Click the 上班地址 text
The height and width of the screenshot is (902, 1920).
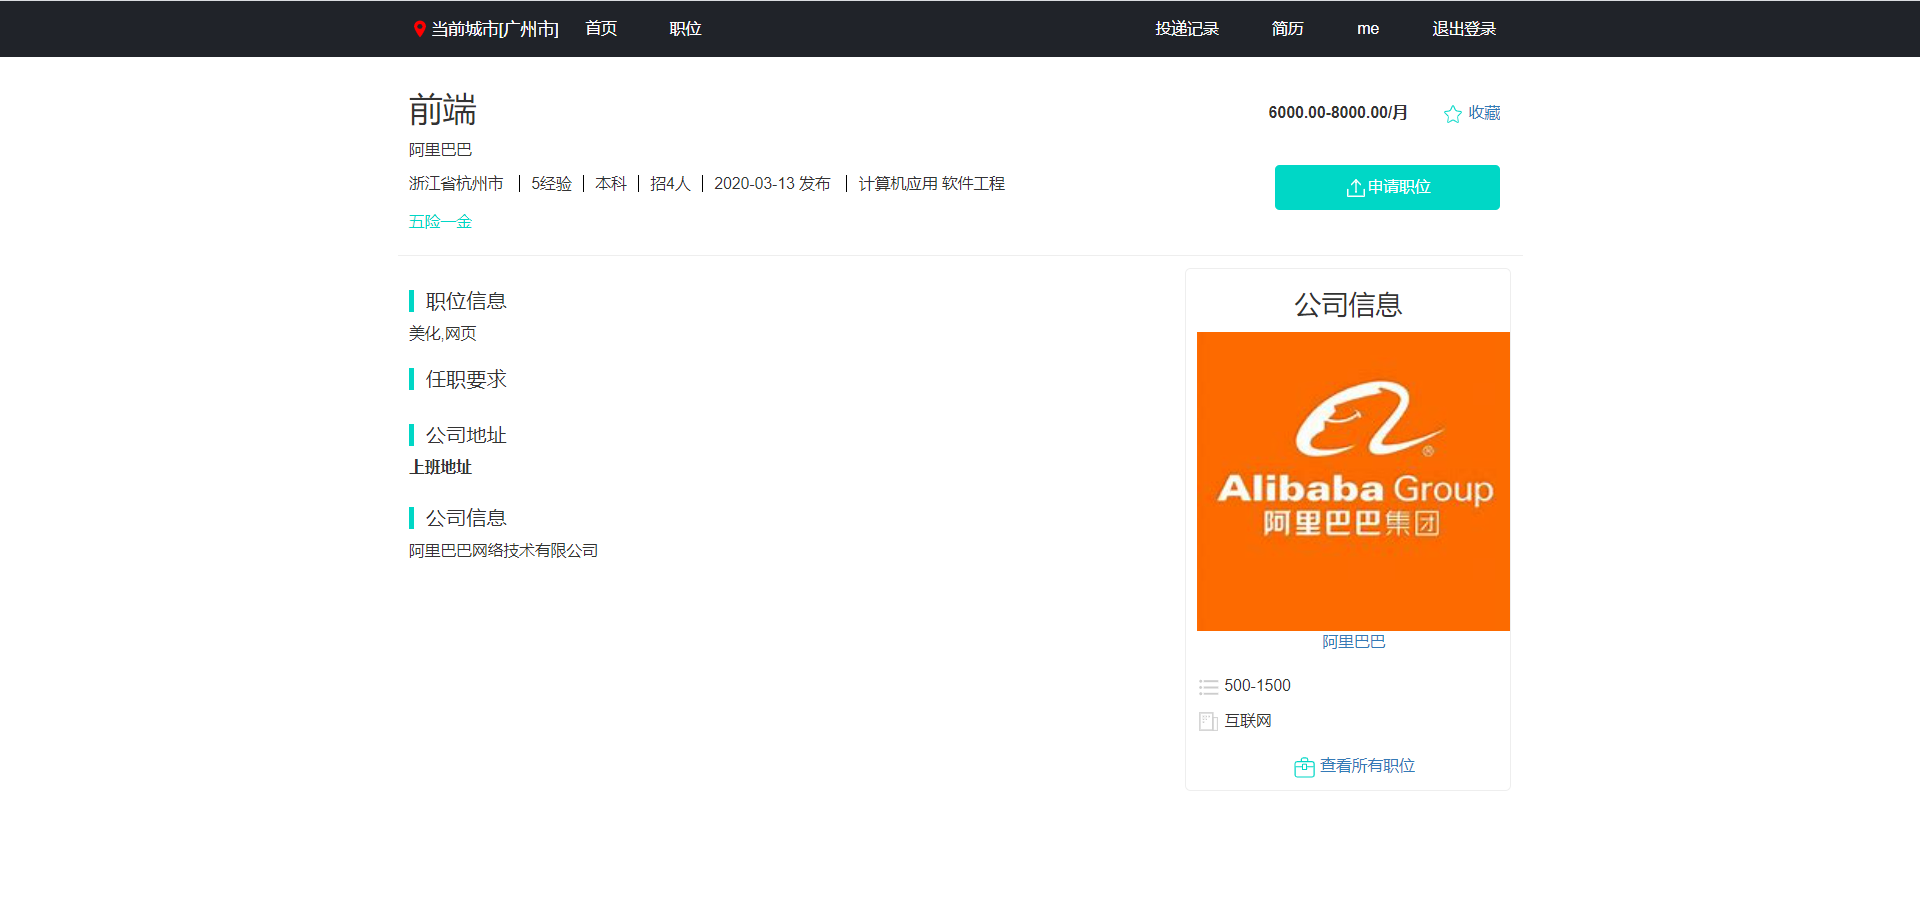440,467
